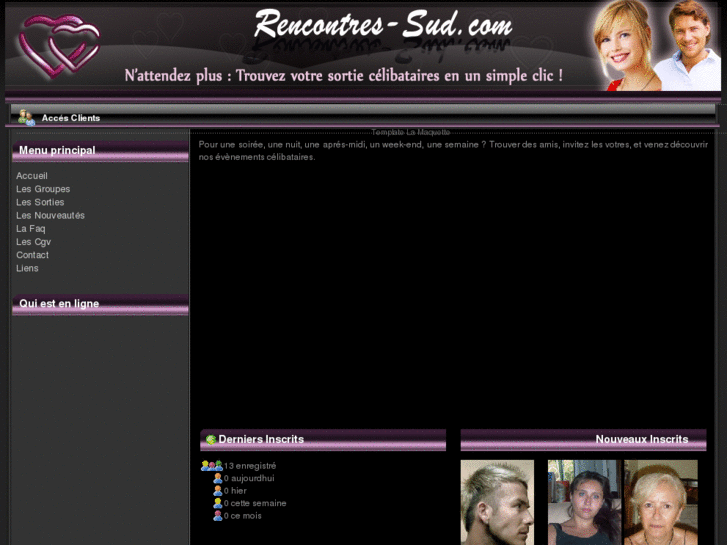Click the banner couple photo
This screenshot has height=545, width=727.
pyautogui.click(x=655, y=45)
